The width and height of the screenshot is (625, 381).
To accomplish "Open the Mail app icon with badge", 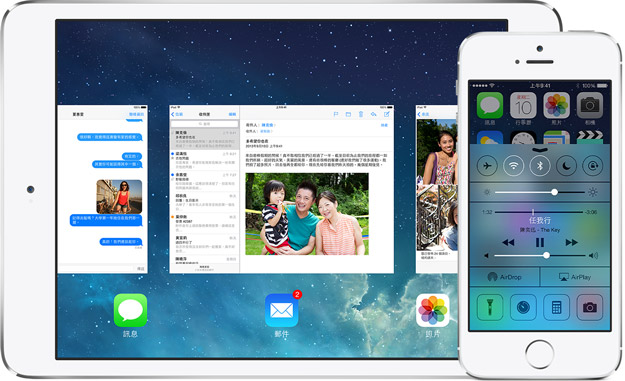I will click(x=282, y=310).
